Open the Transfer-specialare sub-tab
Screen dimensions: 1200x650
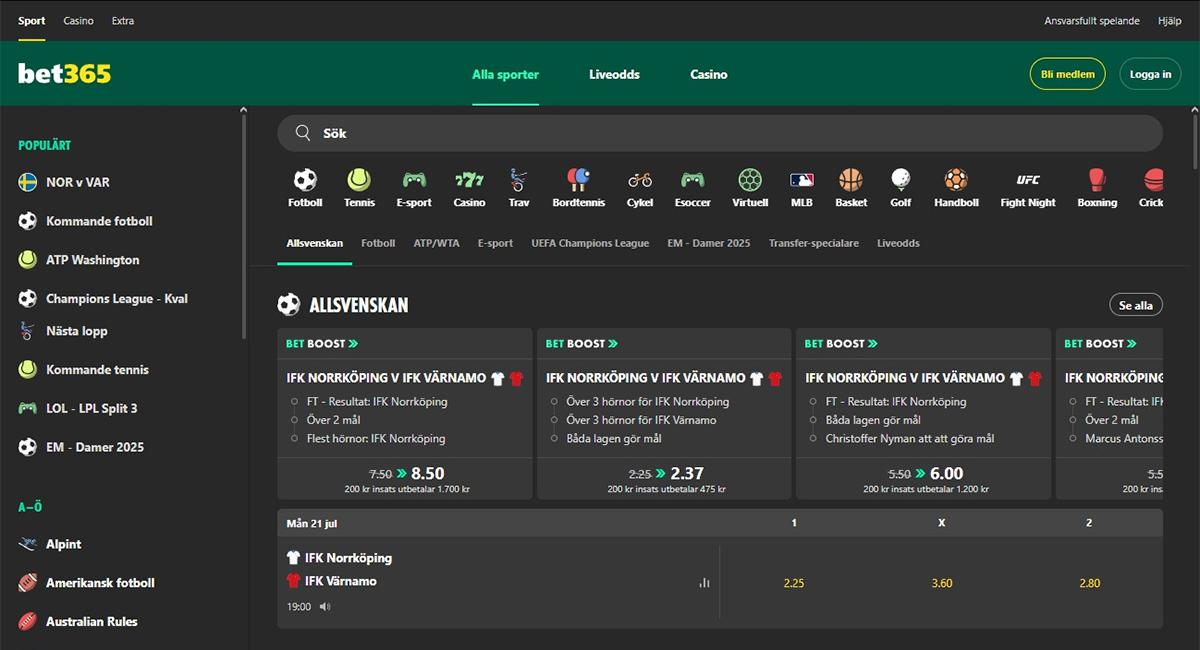[813, 243]
